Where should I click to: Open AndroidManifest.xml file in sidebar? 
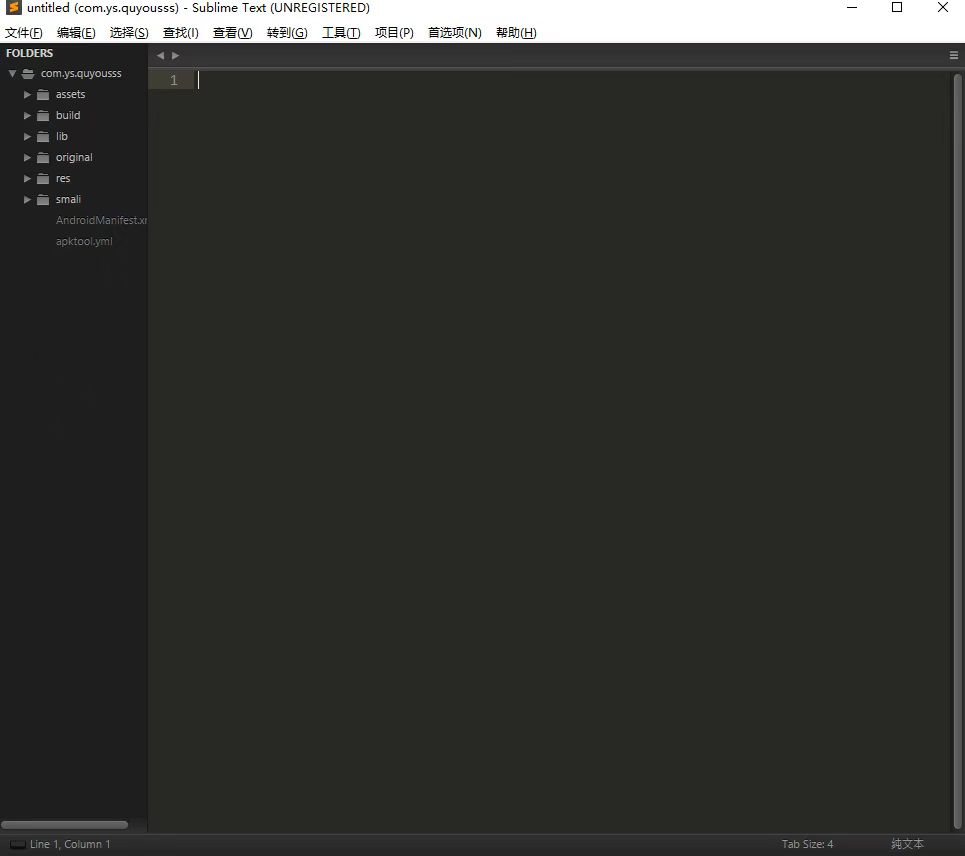click(x=101, y=220)
